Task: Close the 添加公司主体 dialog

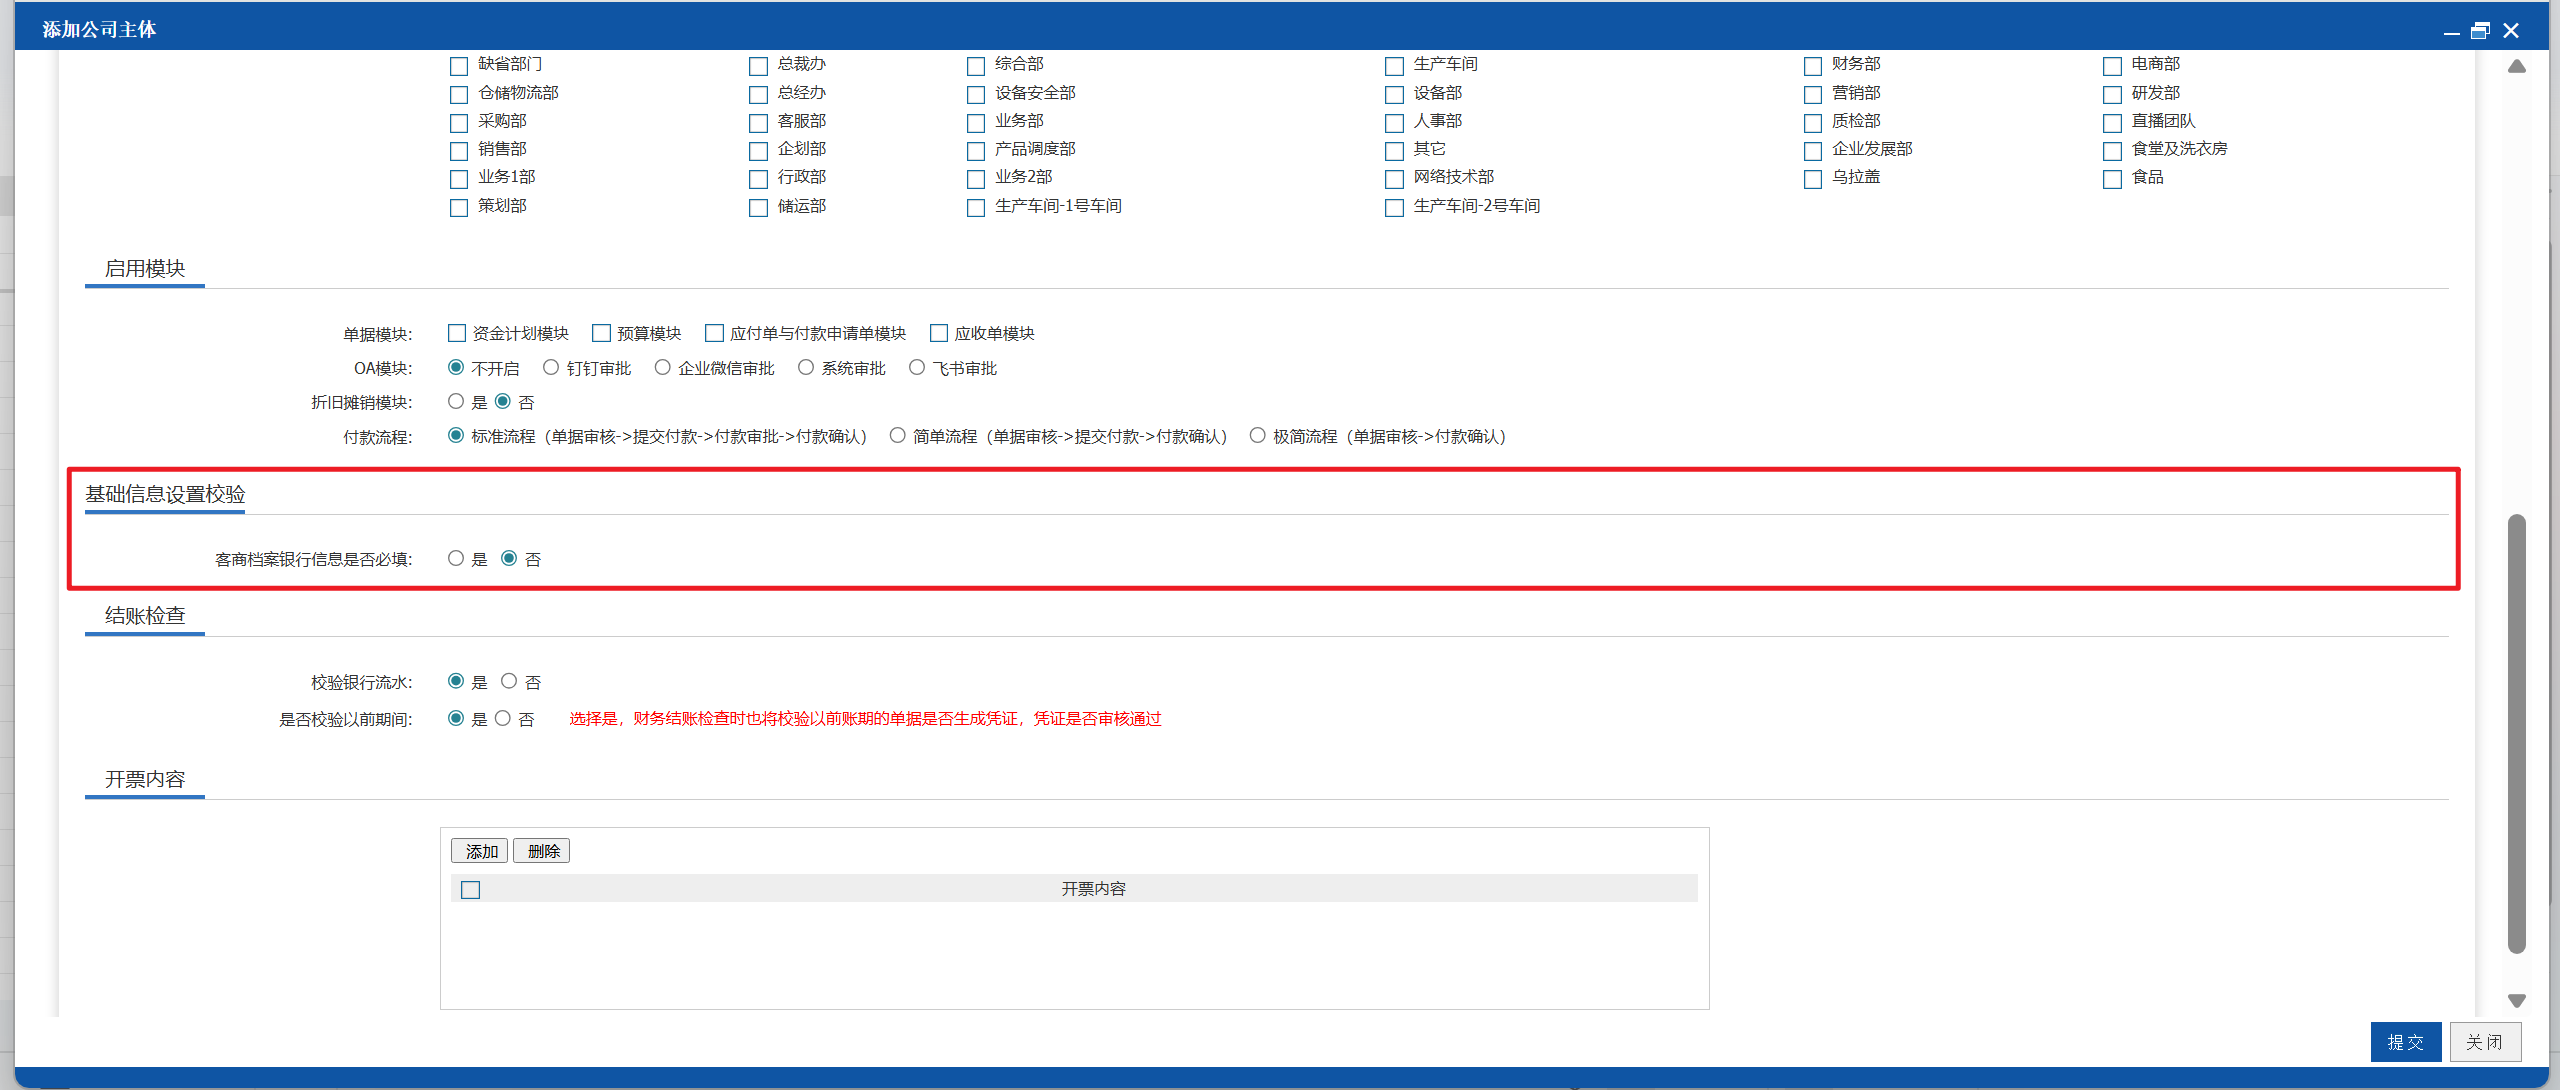Action: 2511,31
